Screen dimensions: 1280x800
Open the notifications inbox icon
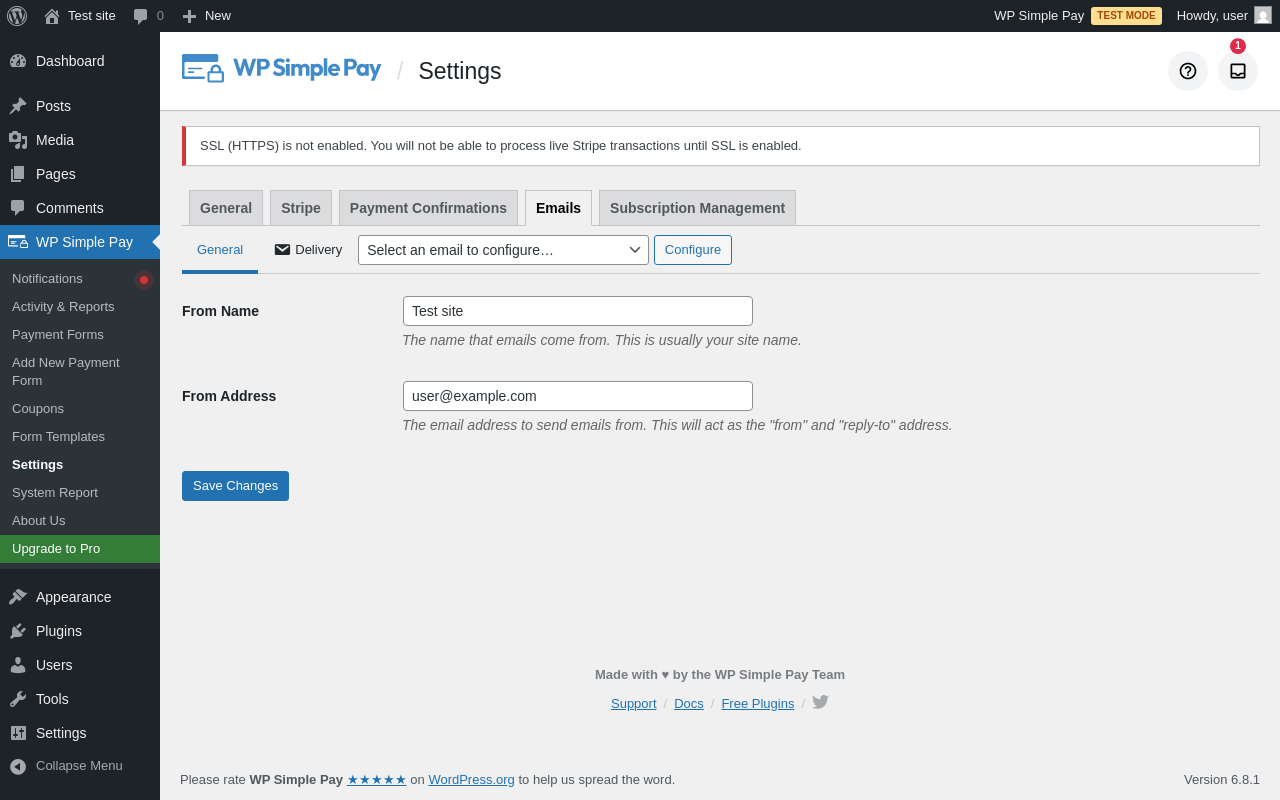pos(1237,71)
